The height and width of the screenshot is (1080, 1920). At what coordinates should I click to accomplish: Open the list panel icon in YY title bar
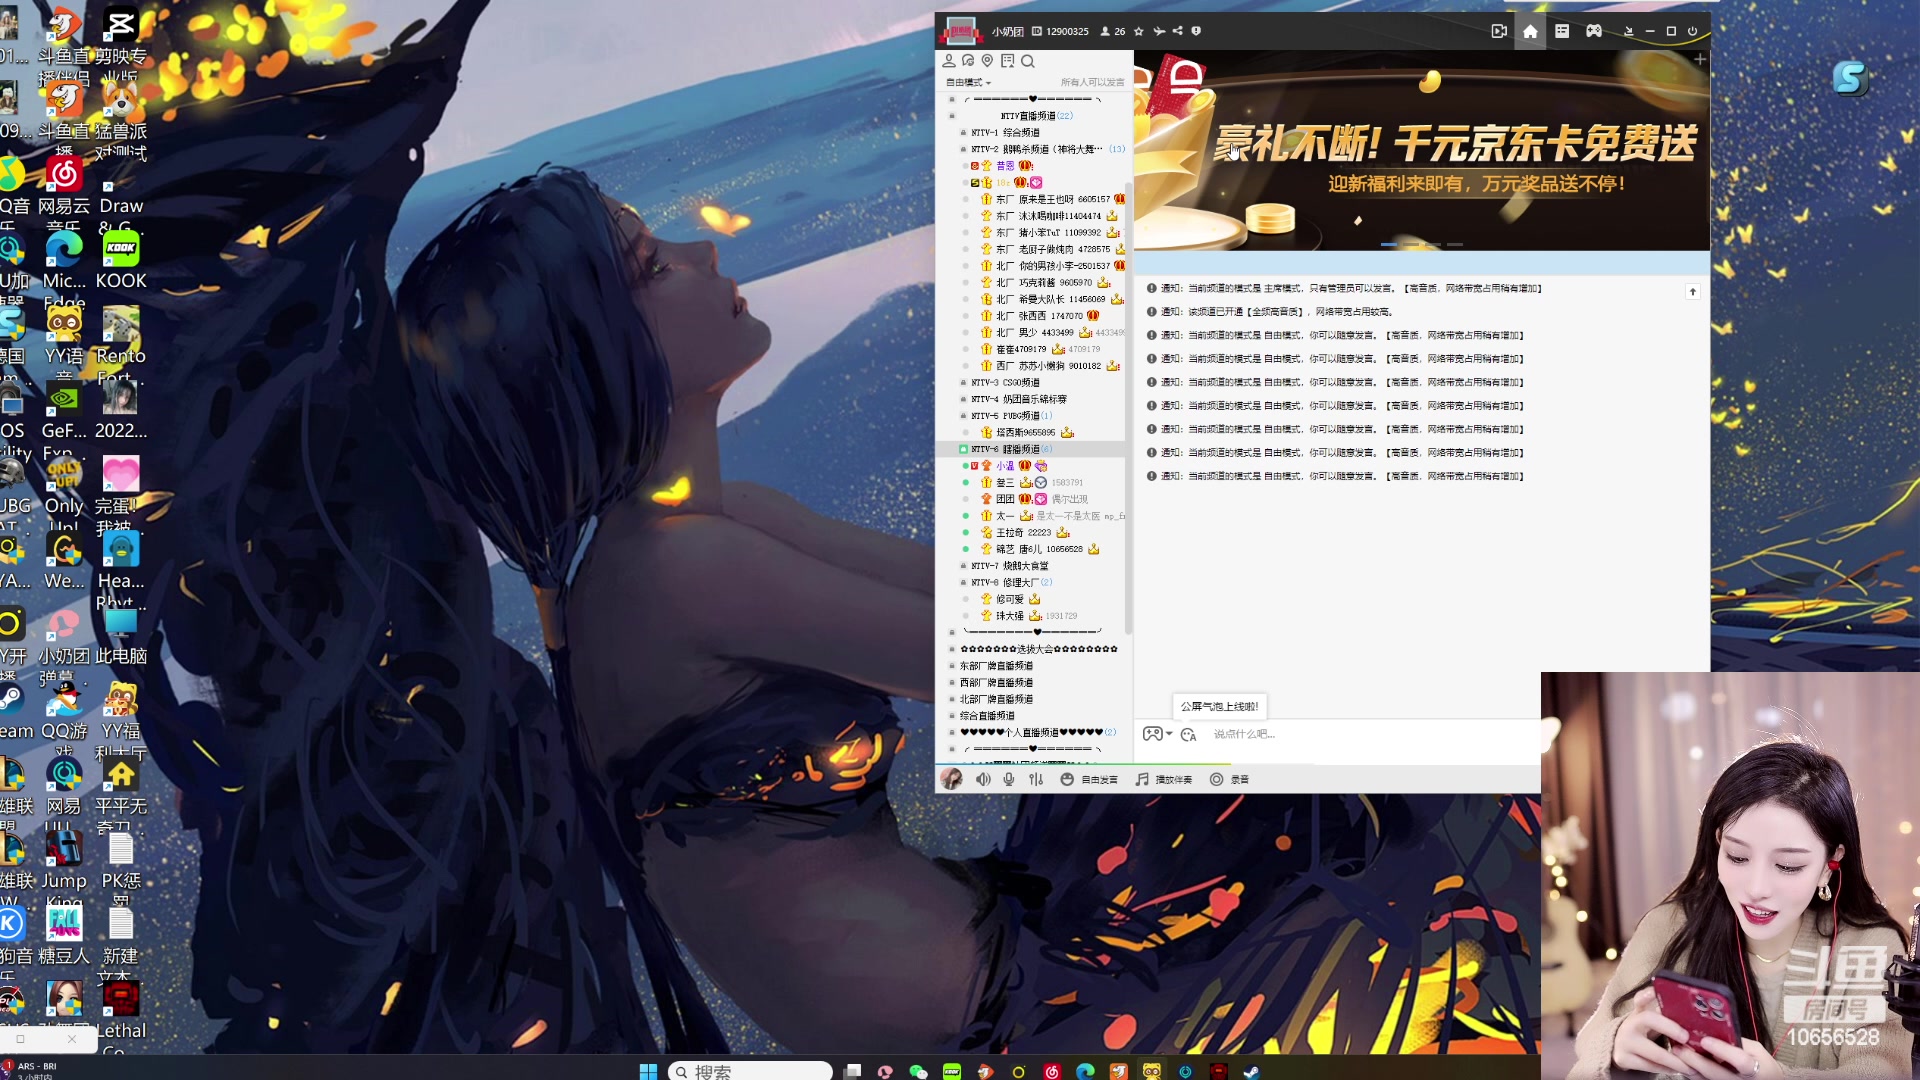point(1562,31)
